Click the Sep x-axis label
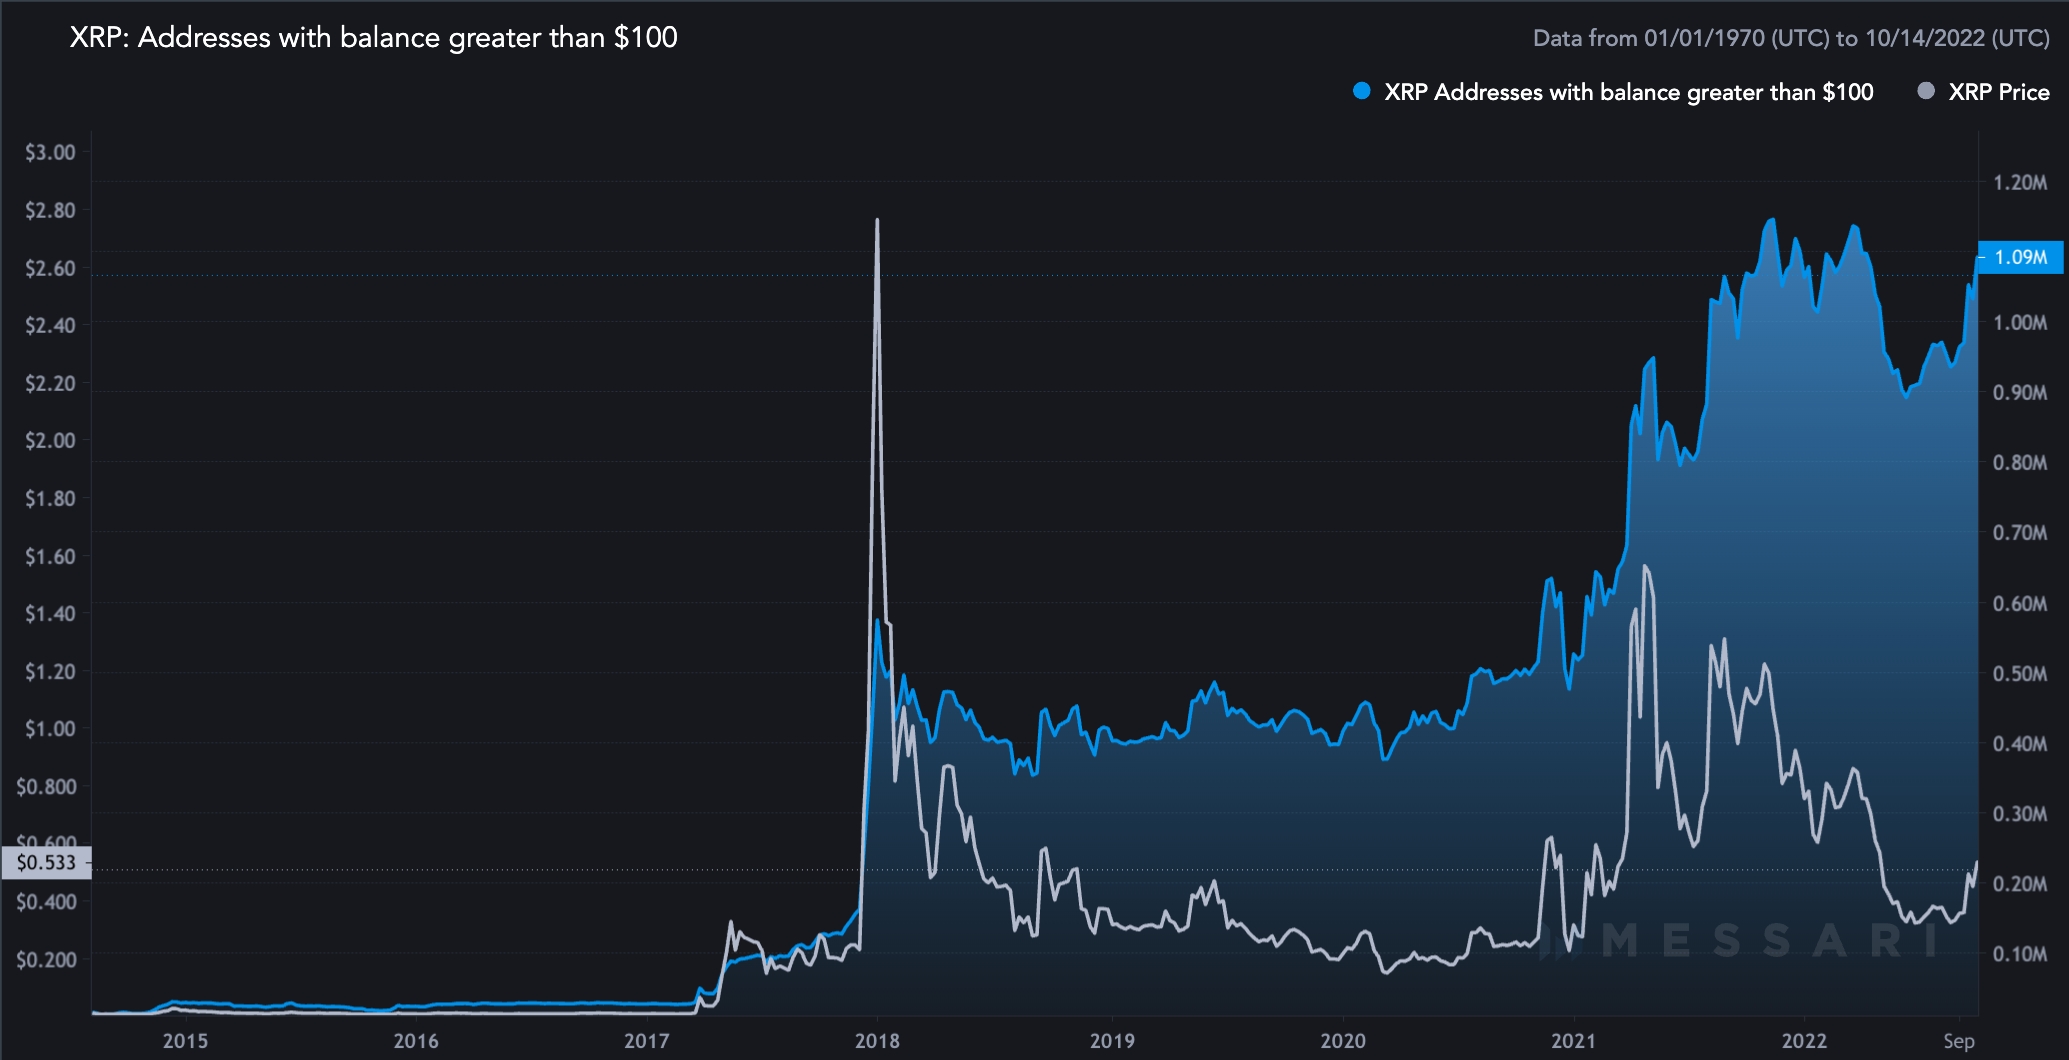Viewport: 2069px width, 1060px height. click(x=1959, y=1041)
